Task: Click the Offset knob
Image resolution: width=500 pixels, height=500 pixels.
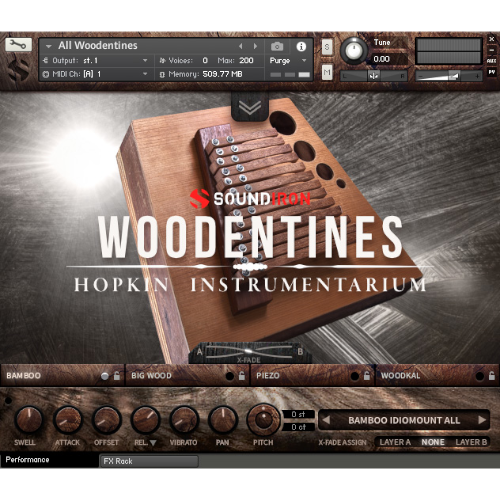Action: 107,420
